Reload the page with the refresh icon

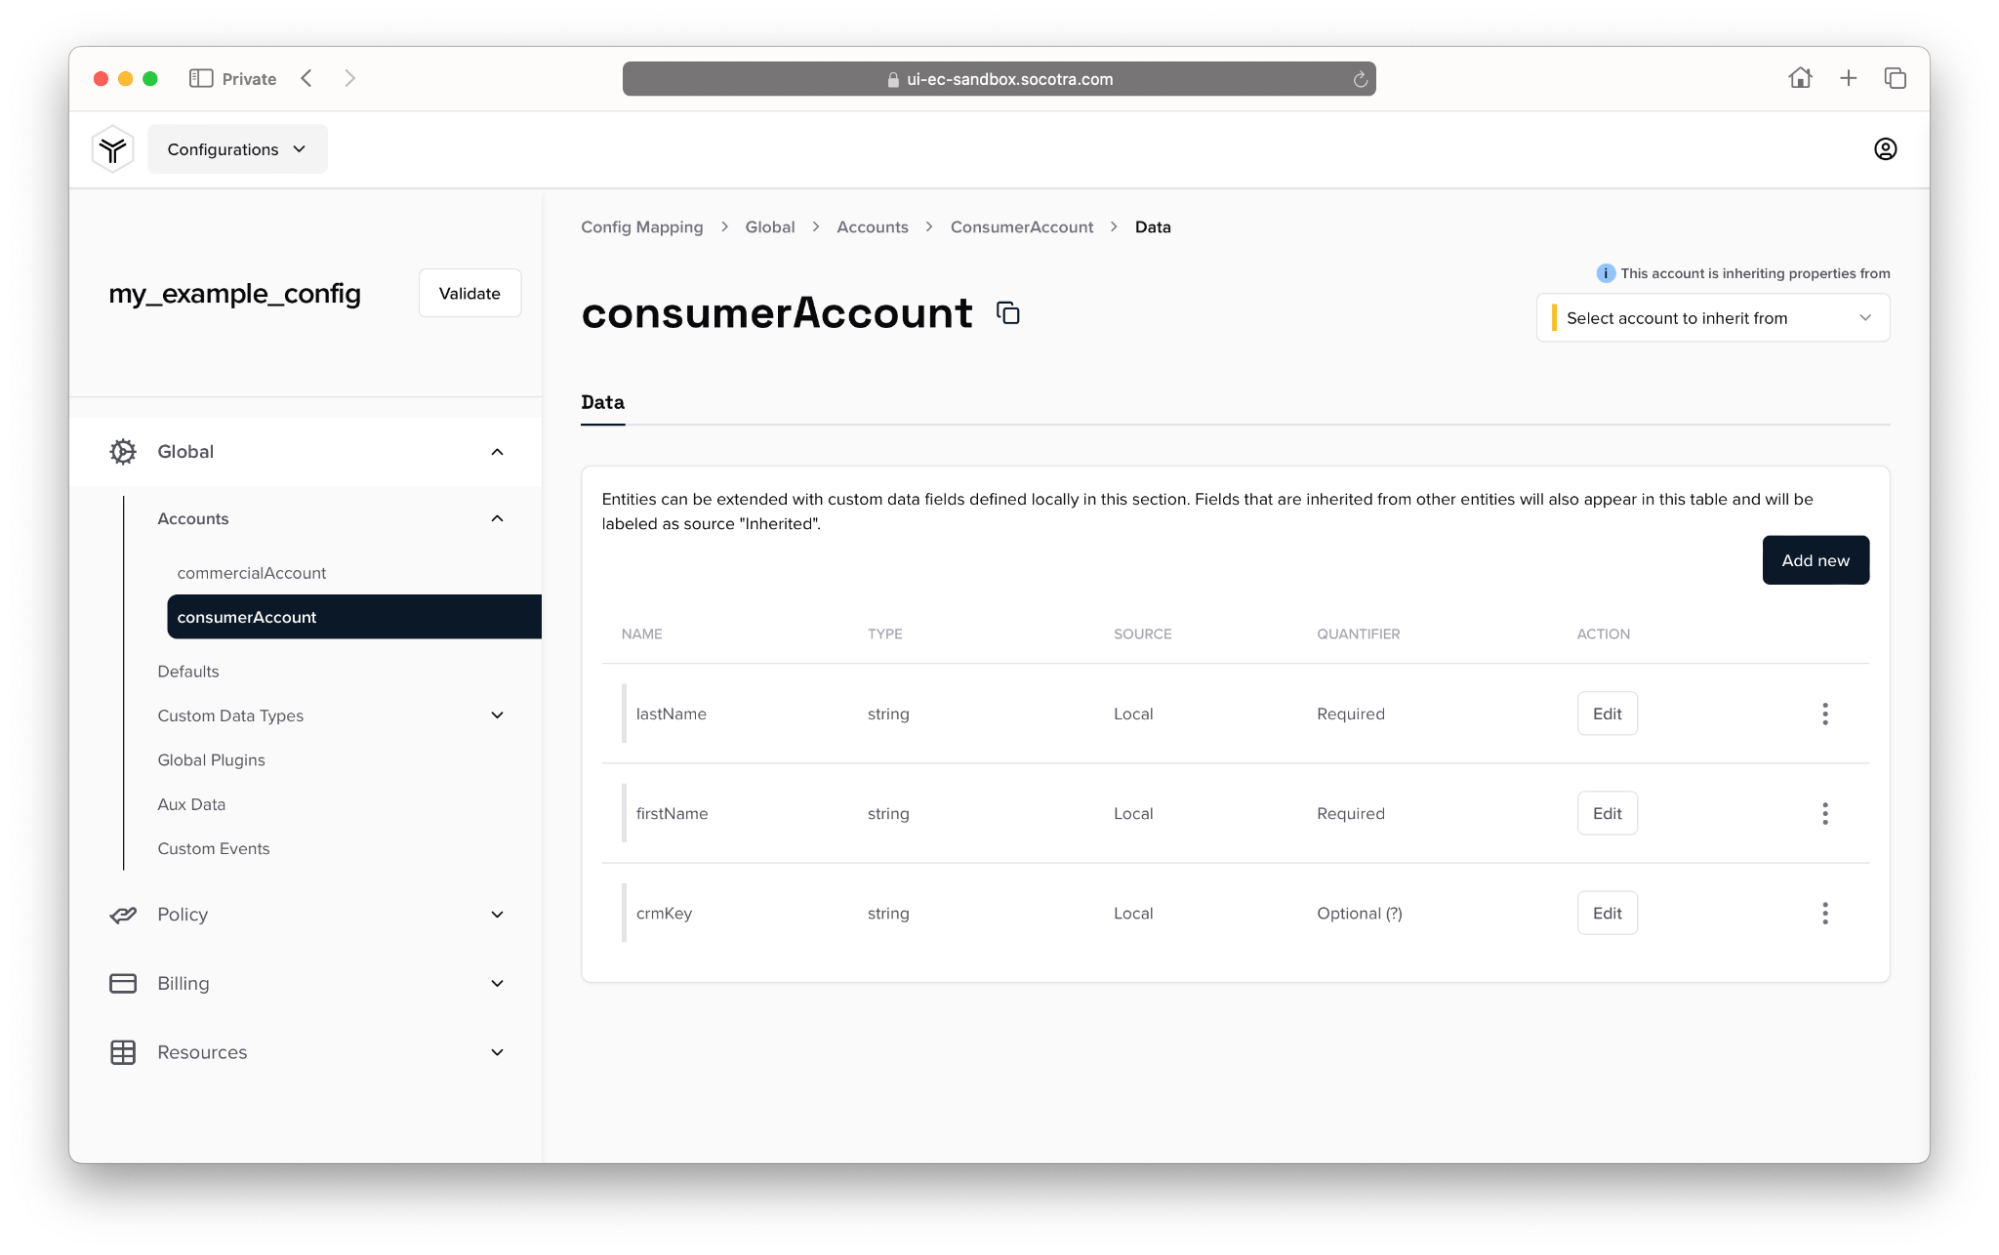(1360, 79)
